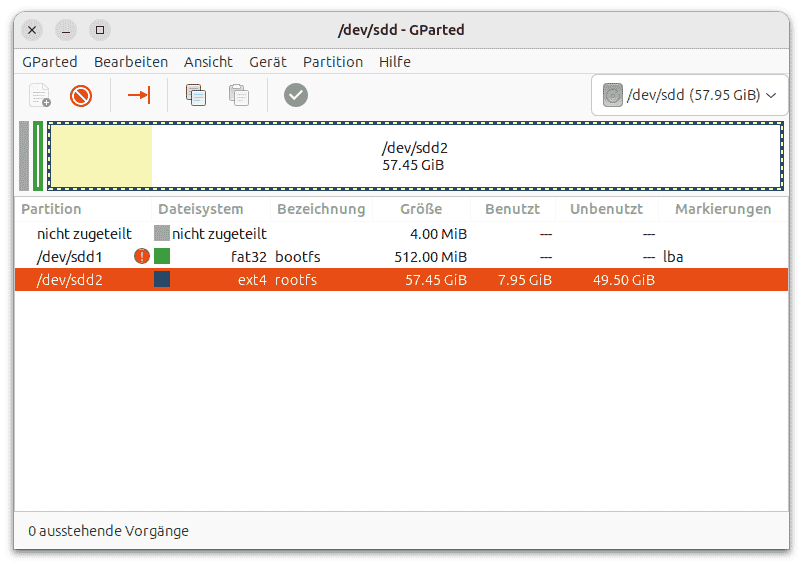
Task: Click the Bezeichnung column header
Action: pos(321,209)
